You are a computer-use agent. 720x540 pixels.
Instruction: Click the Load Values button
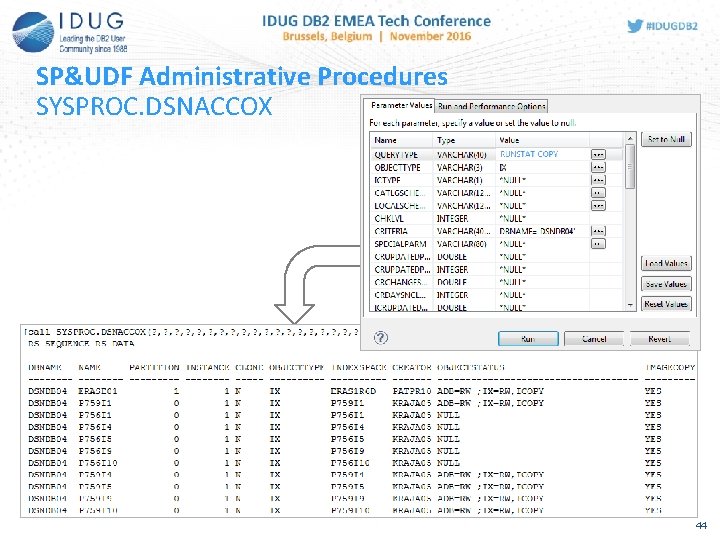point(666,263)
